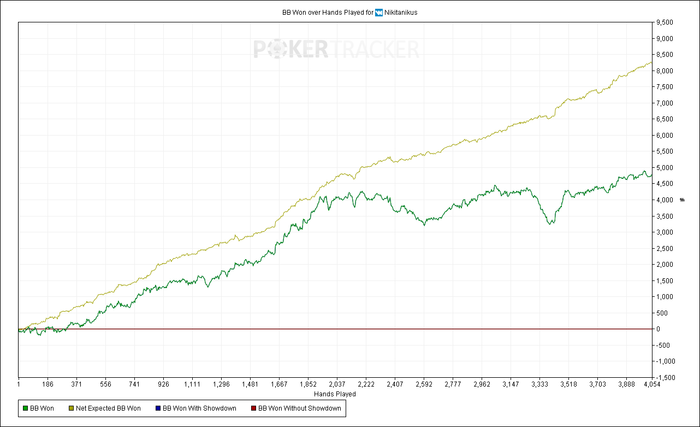700x427 pixels.
Task: Click the 'BB Won over Hands Played for' title
Action: point(328,13)
